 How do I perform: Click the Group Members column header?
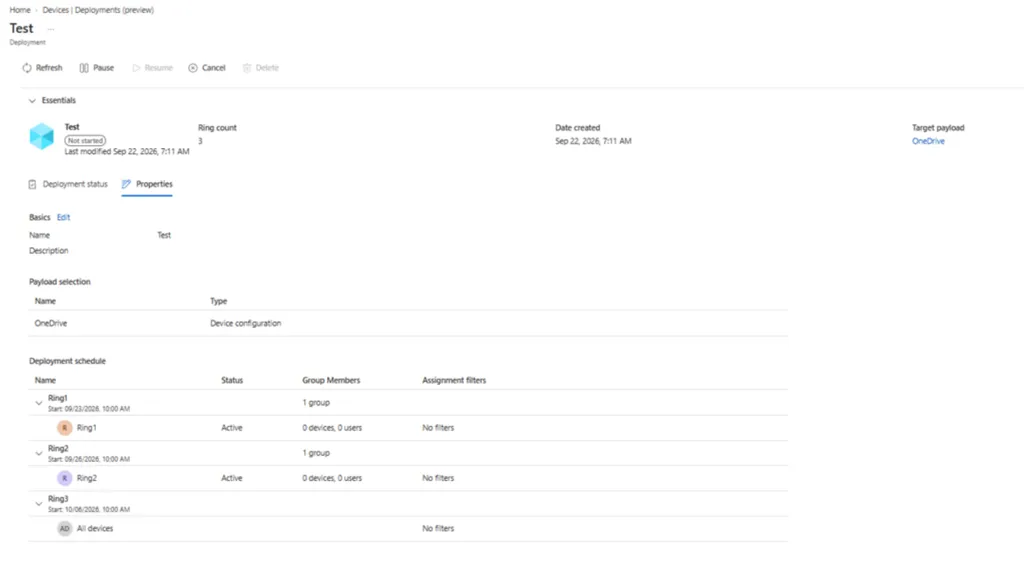pyautogui.click(x=331, y=380)
